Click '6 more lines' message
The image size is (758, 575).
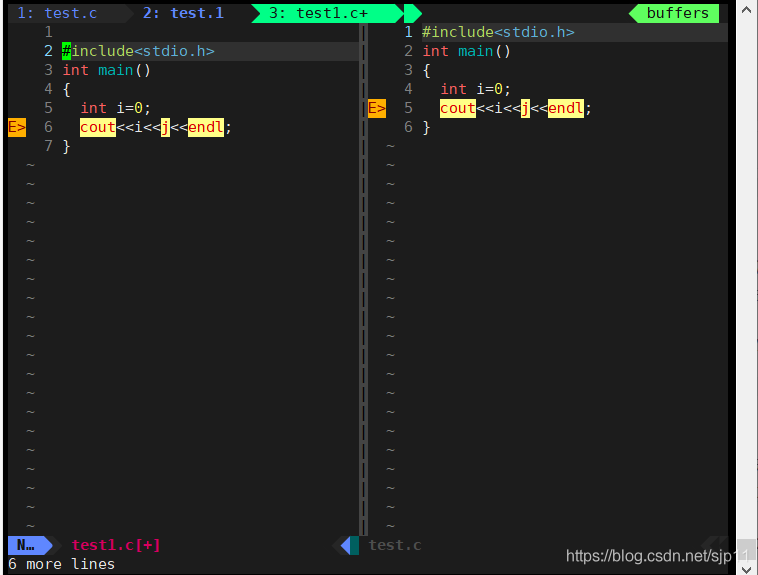pos(62,564)
